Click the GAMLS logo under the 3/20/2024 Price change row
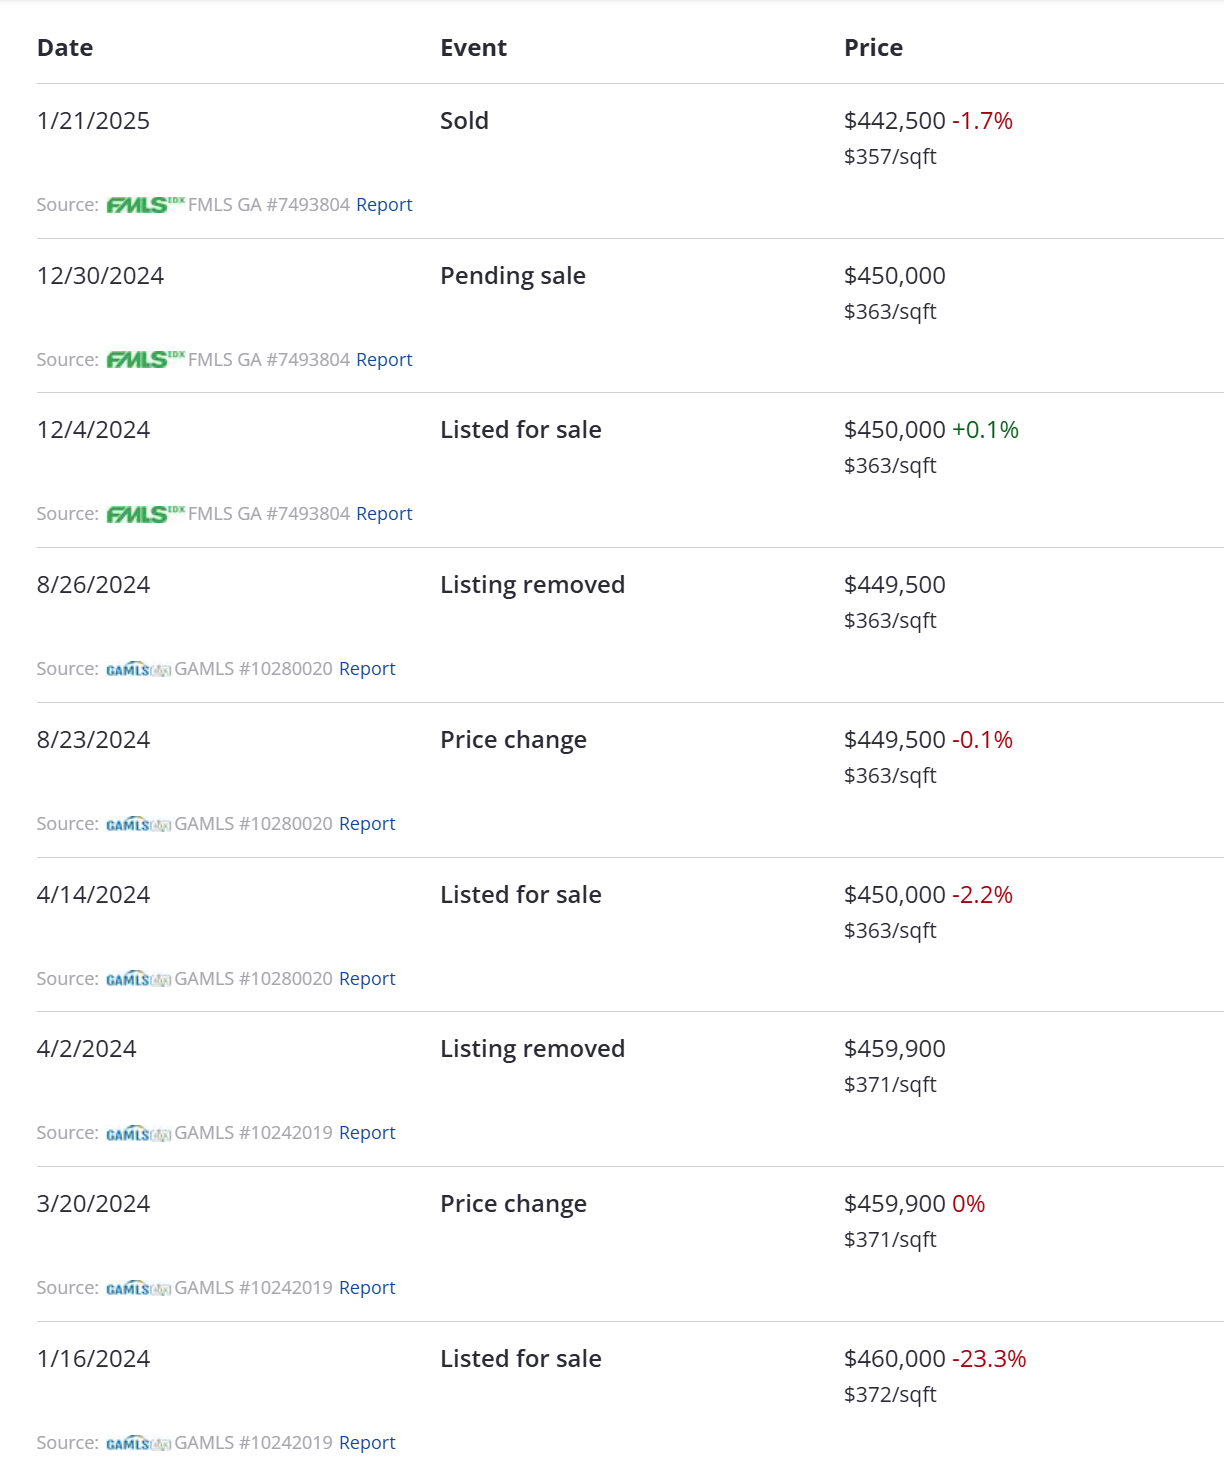This screenshot has width=1224, height=1476. [x=139, y=1288]
